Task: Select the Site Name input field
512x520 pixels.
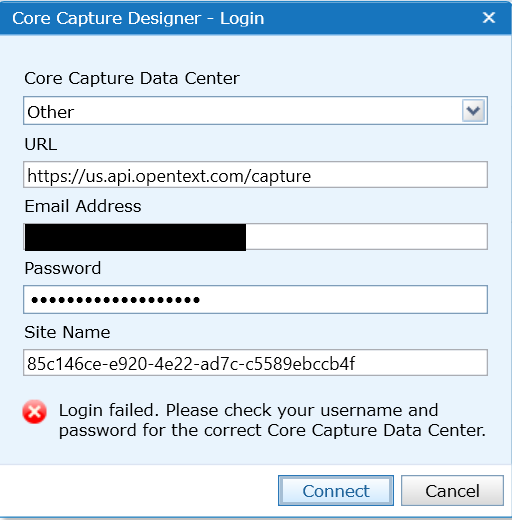Action: coord(255,363)
